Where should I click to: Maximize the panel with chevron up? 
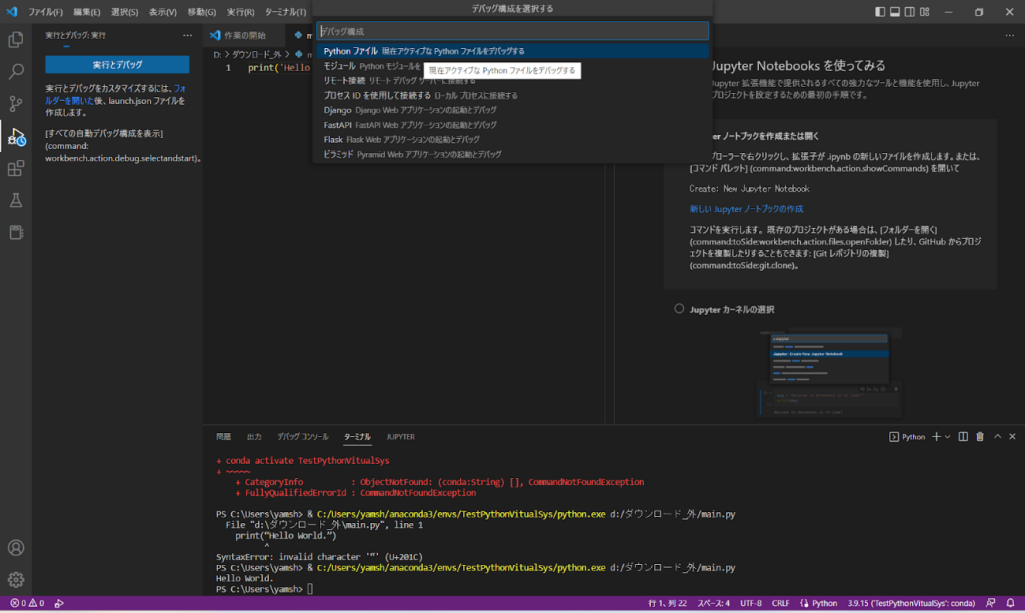tap(998, 437)
